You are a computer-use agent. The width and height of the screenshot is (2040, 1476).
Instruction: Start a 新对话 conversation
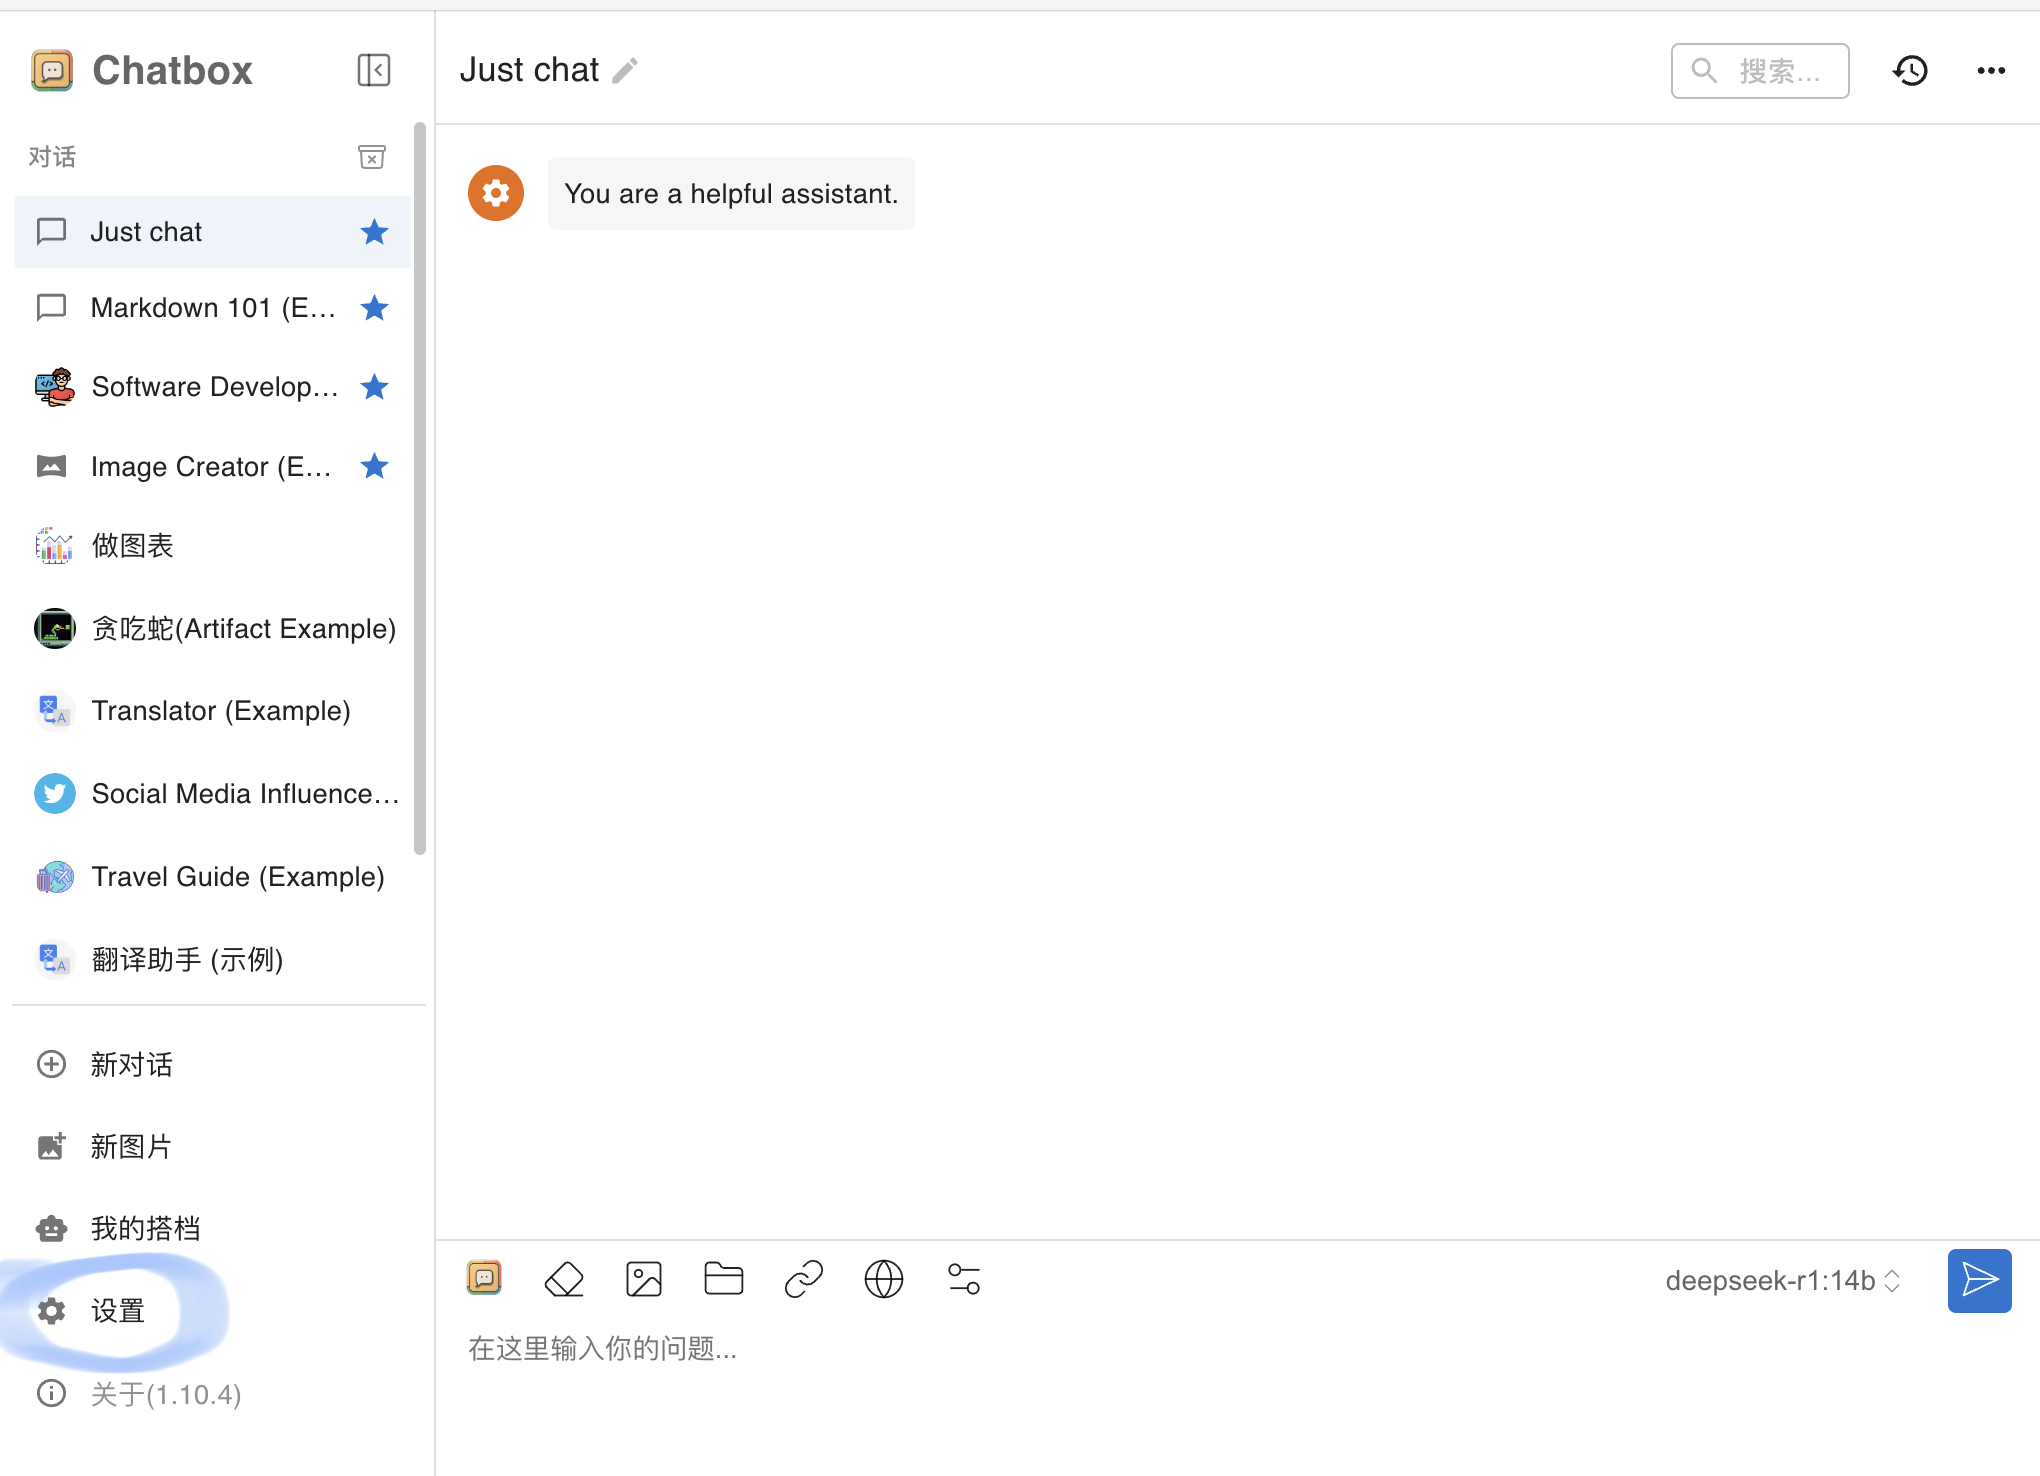tap(131, 1064)
